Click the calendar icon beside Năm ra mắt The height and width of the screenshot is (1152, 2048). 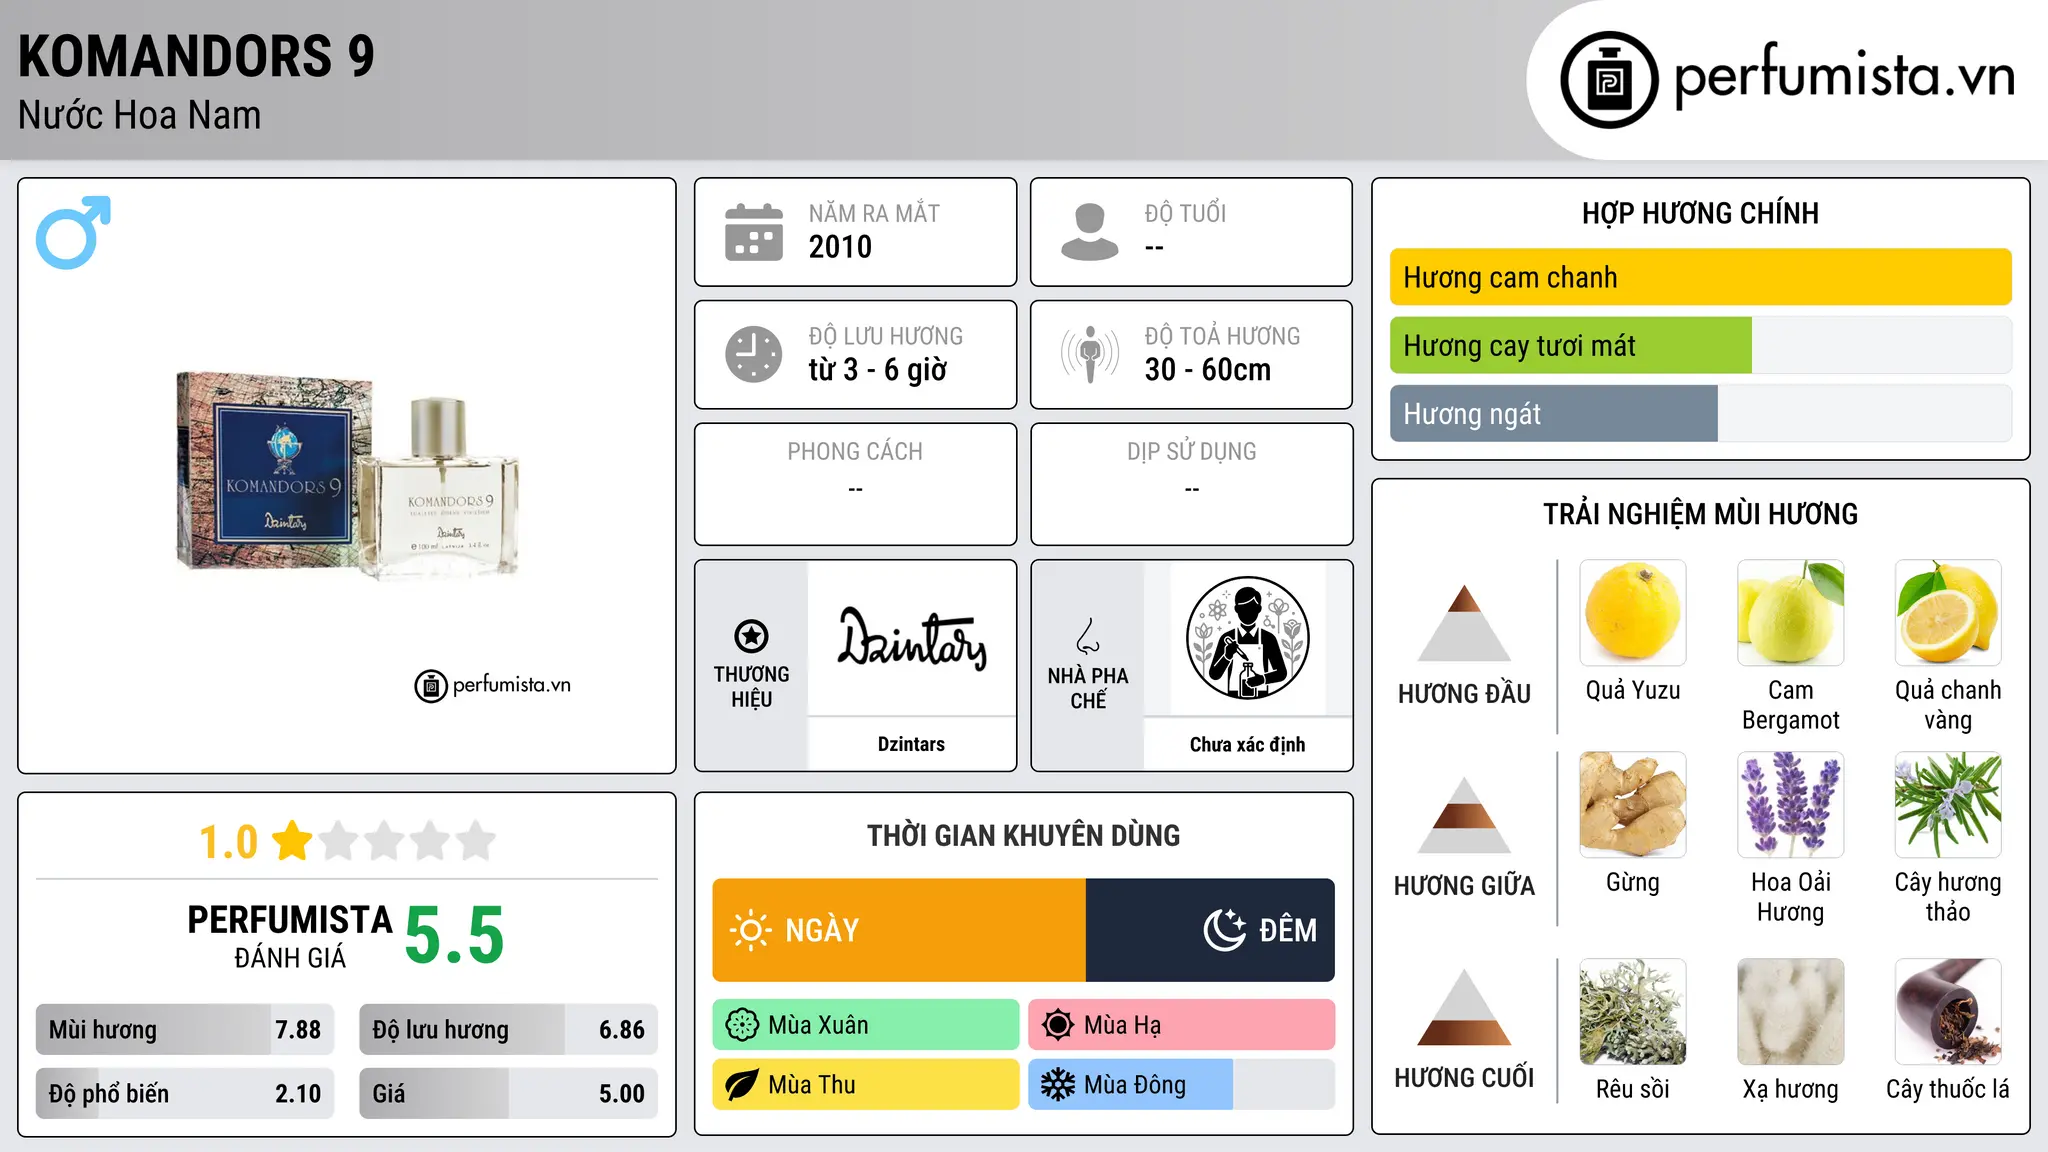coord(754,232)
